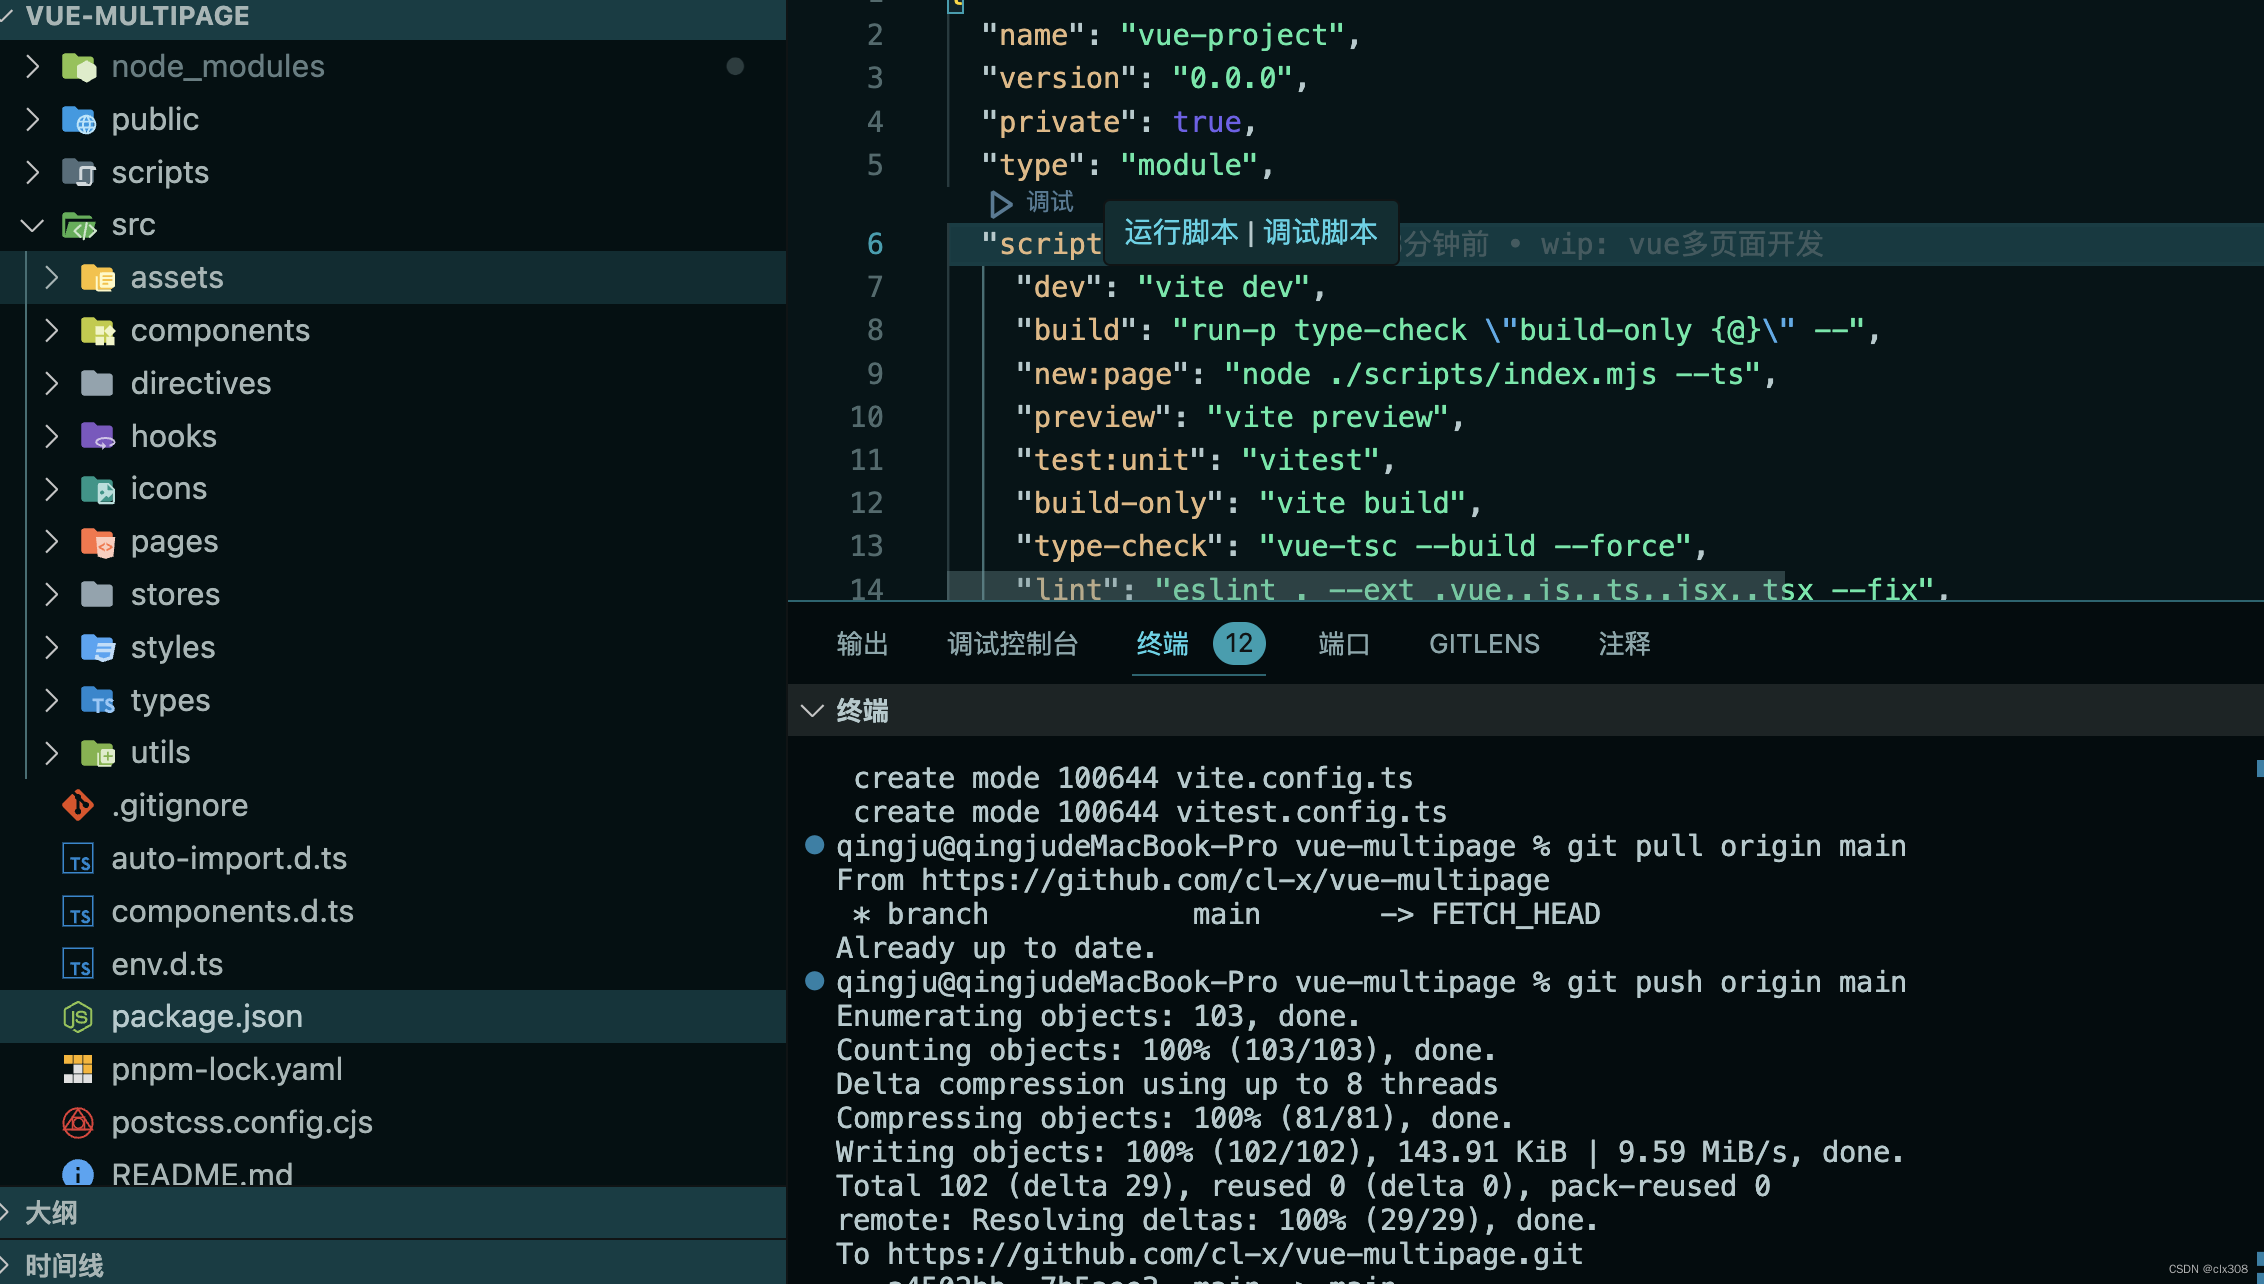Click the GitLens blame text "wip: vue多页面开发"

click(1682, 245)
